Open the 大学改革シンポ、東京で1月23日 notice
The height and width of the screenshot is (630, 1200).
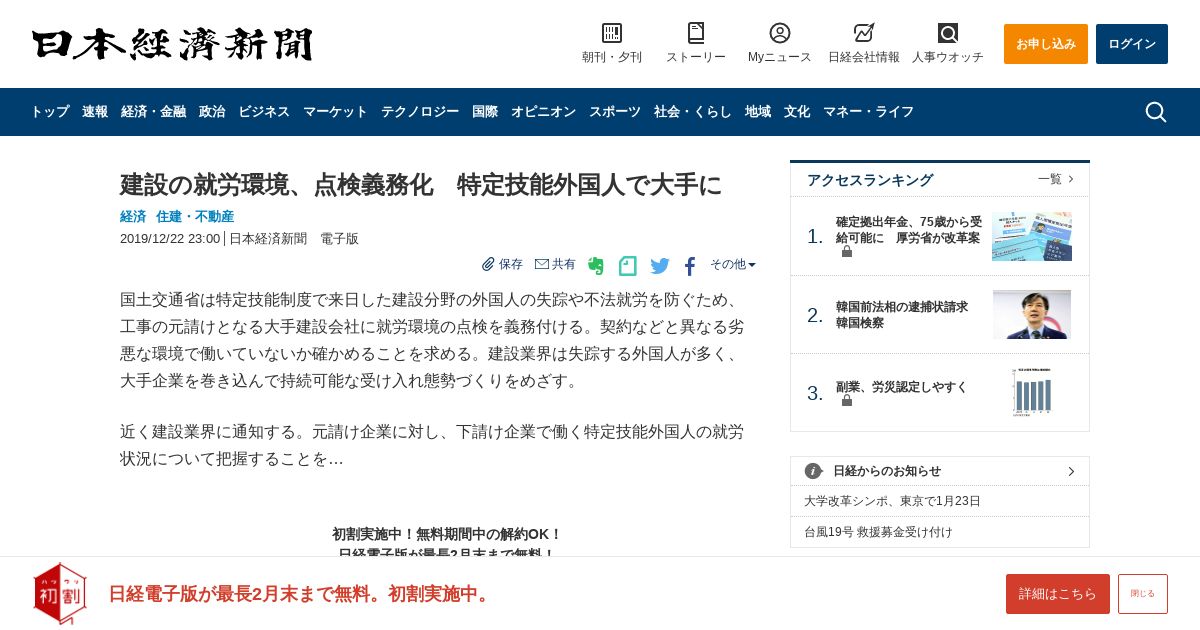click(892, 501)
